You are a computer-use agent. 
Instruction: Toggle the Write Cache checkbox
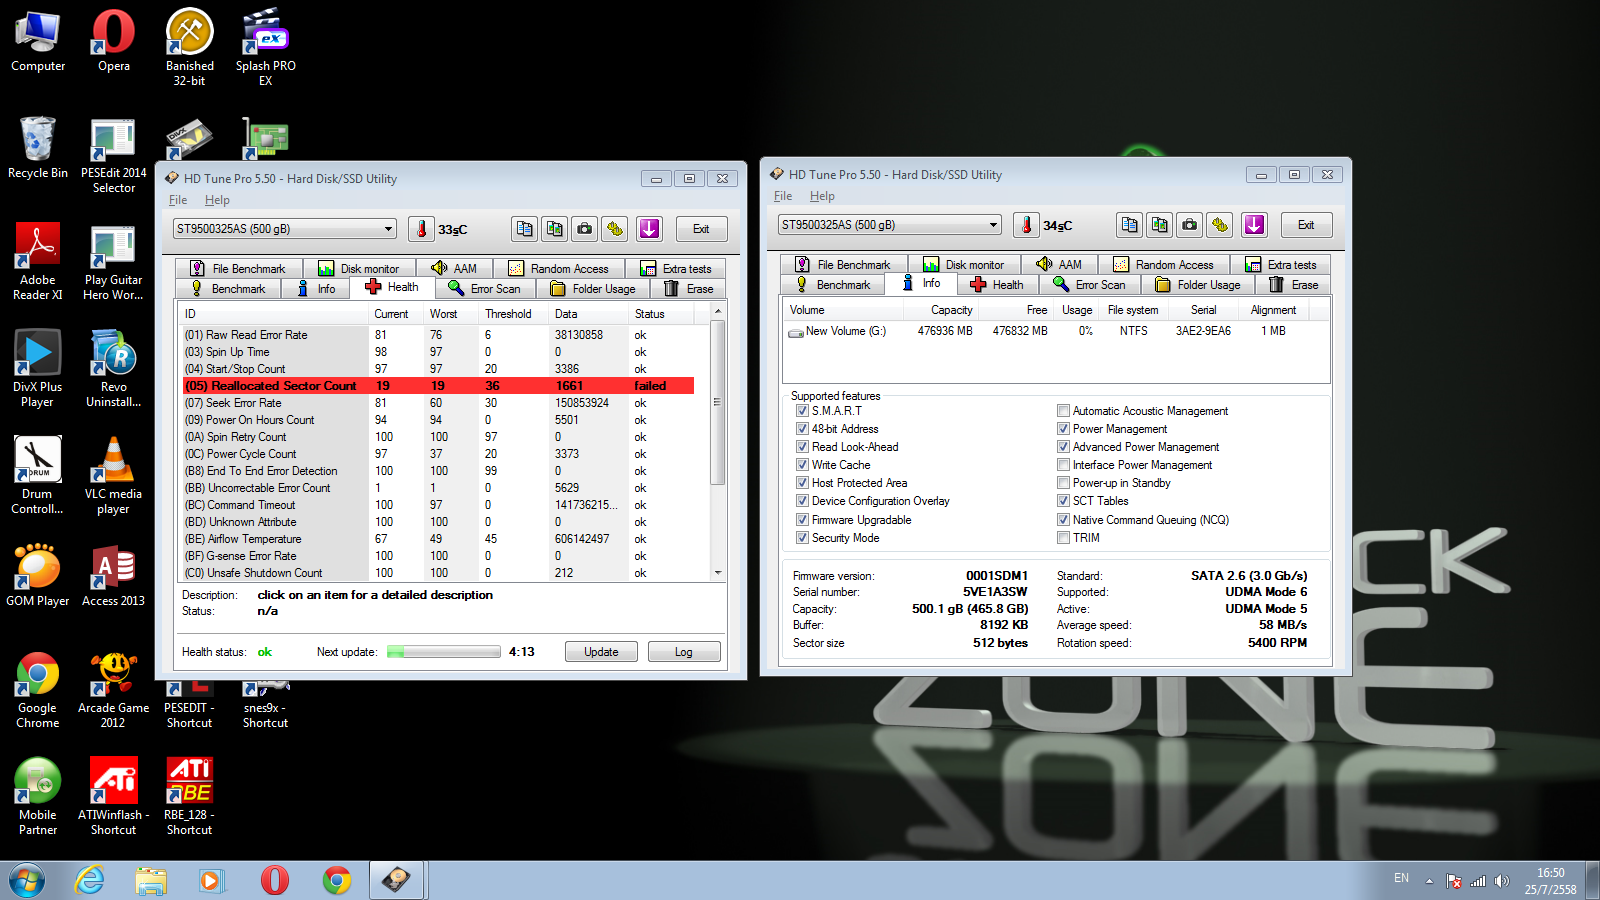(x=802, y=465)
